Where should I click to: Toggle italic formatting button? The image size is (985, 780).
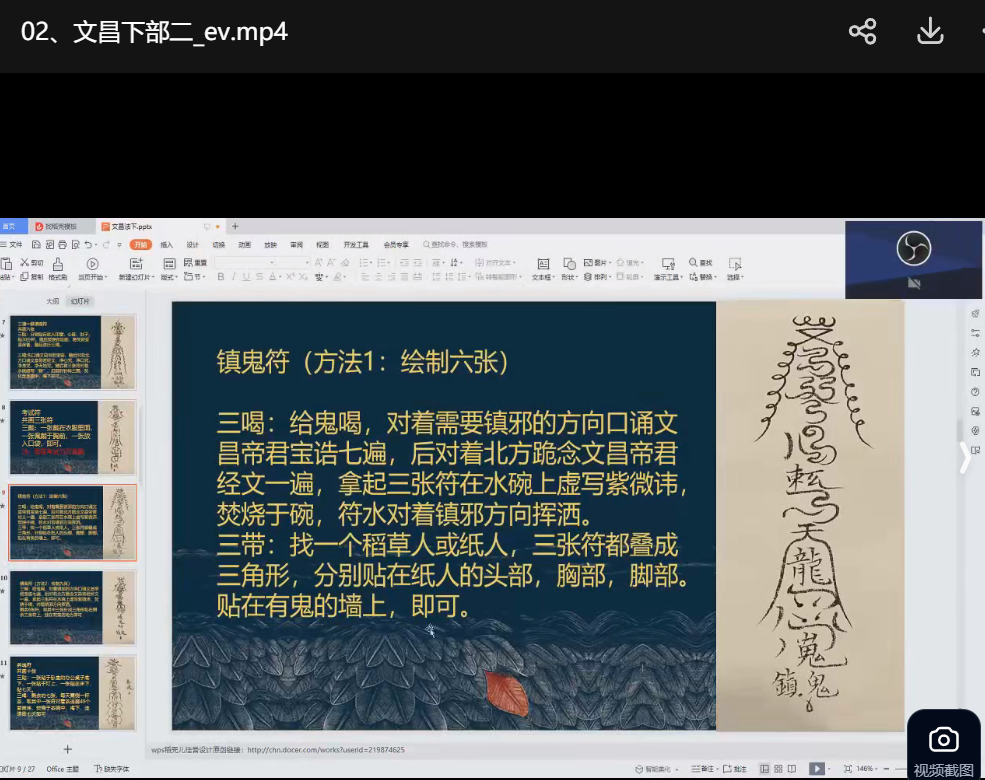coord(232,277)
